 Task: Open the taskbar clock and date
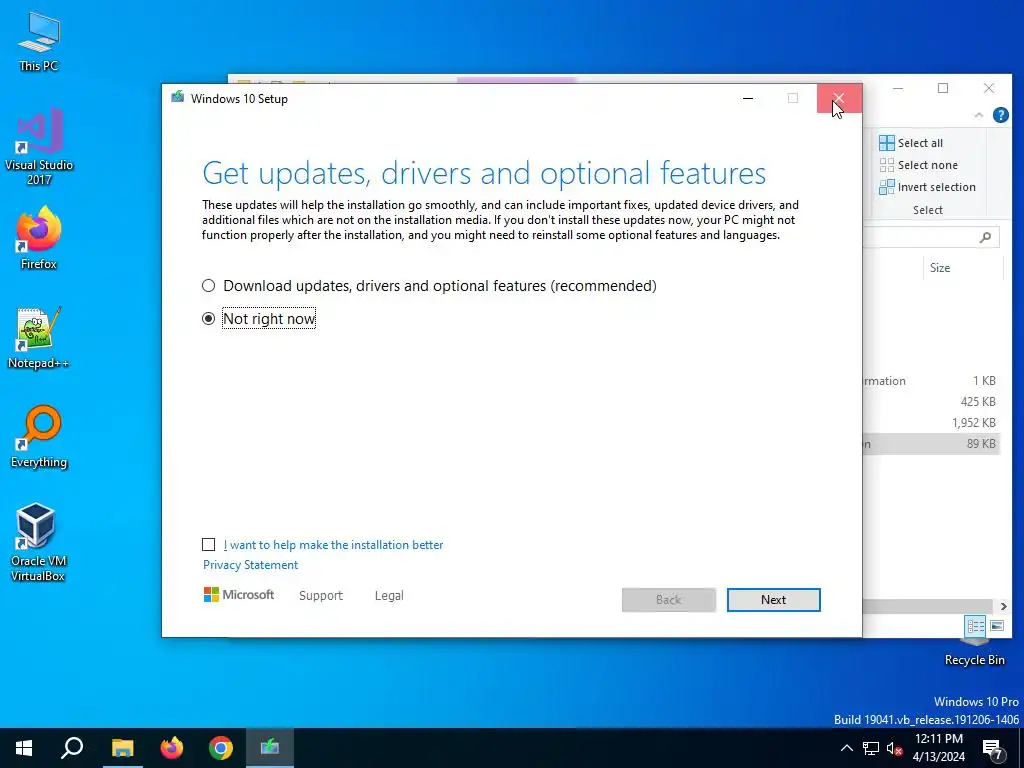pyautogui.click(x=938, y=748)
